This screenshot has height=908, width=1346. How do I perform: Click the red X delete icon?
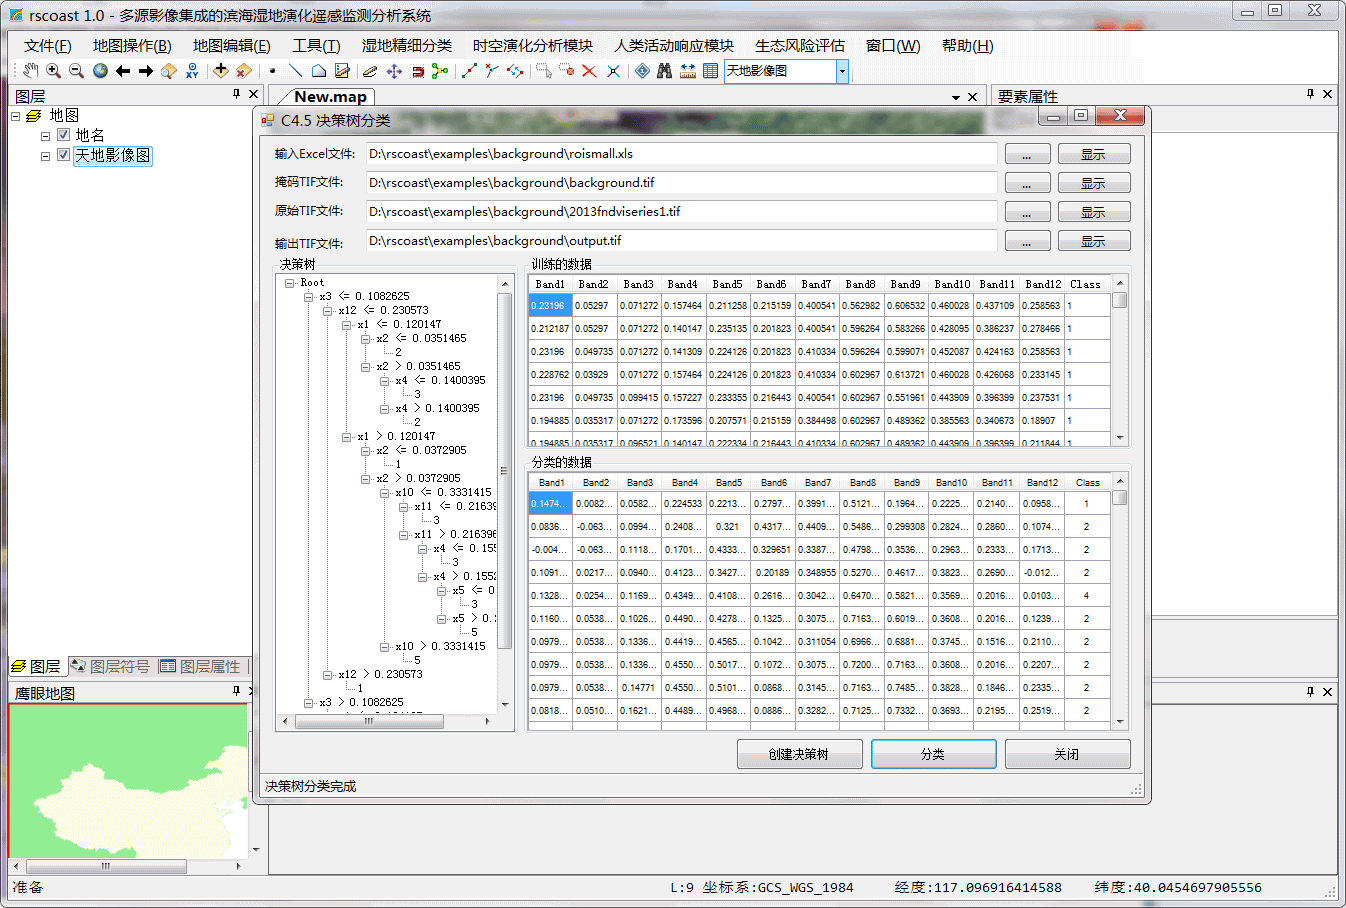pyautogui.click(x=589, y=71)
